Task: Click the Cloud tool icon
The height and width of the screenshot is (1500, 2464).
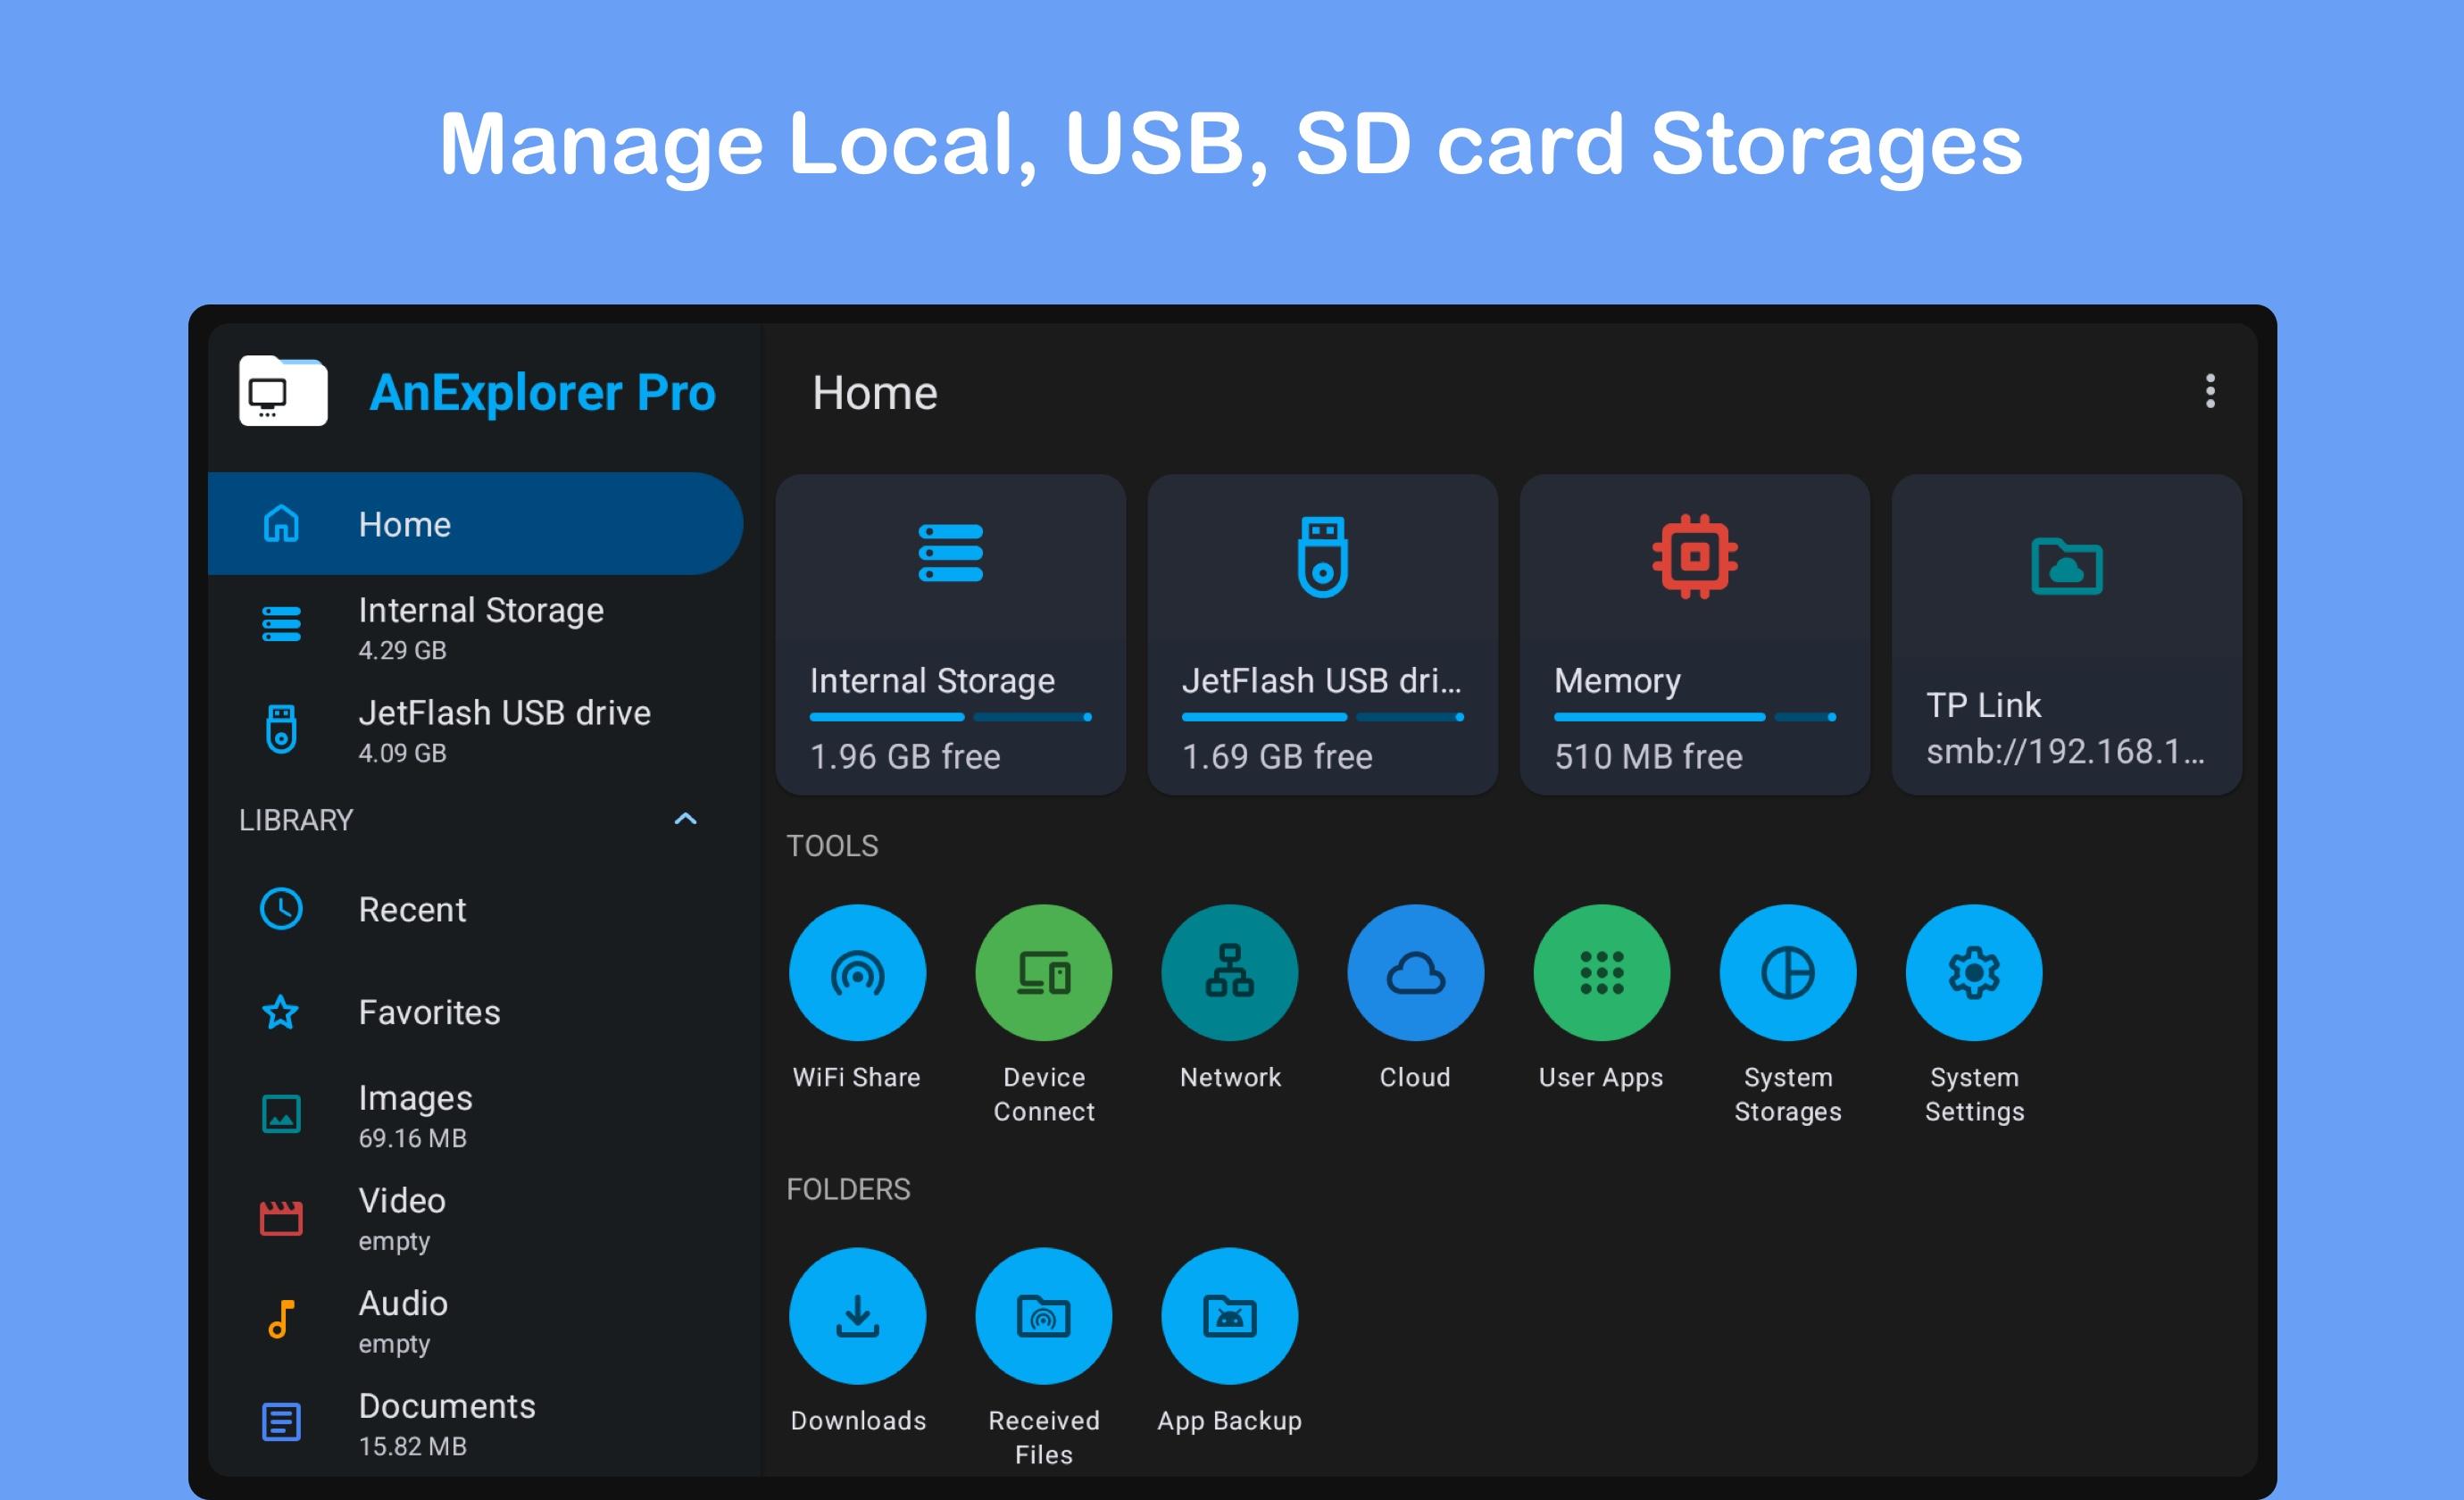Action: (1415, 972)
